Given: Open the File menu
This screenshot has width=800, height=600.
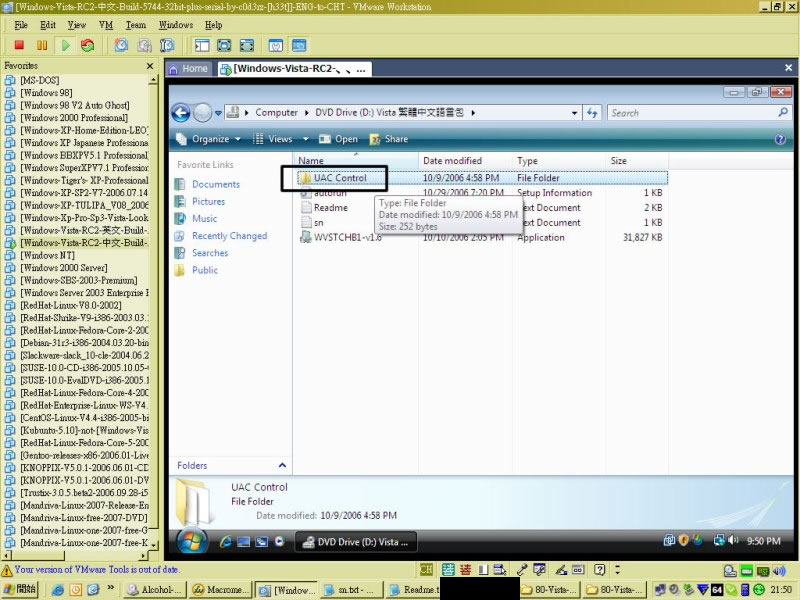Looking at the screenshot, I should pos(21,25).
